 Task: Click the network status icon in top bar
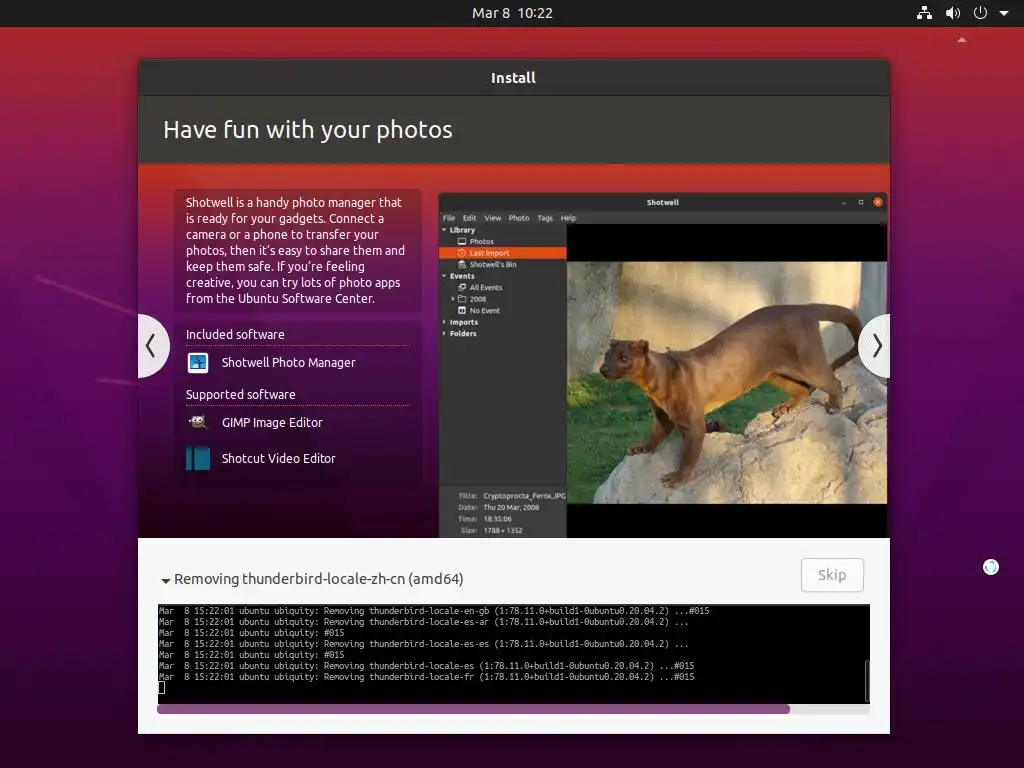tap(924, 13)
